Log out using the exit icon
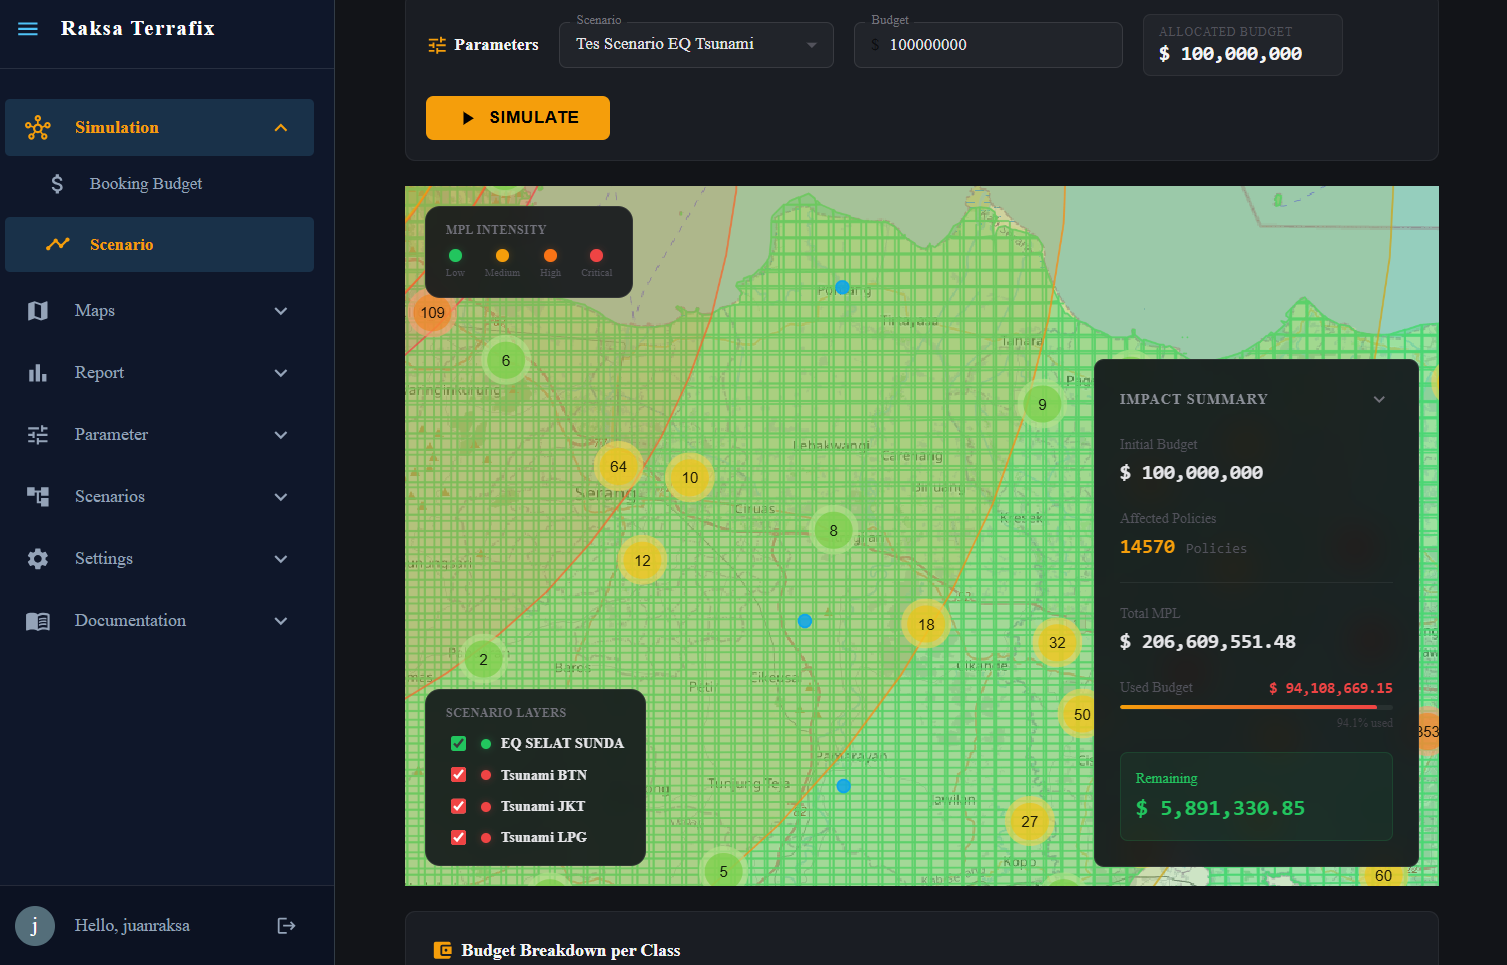 coord(286,926)
